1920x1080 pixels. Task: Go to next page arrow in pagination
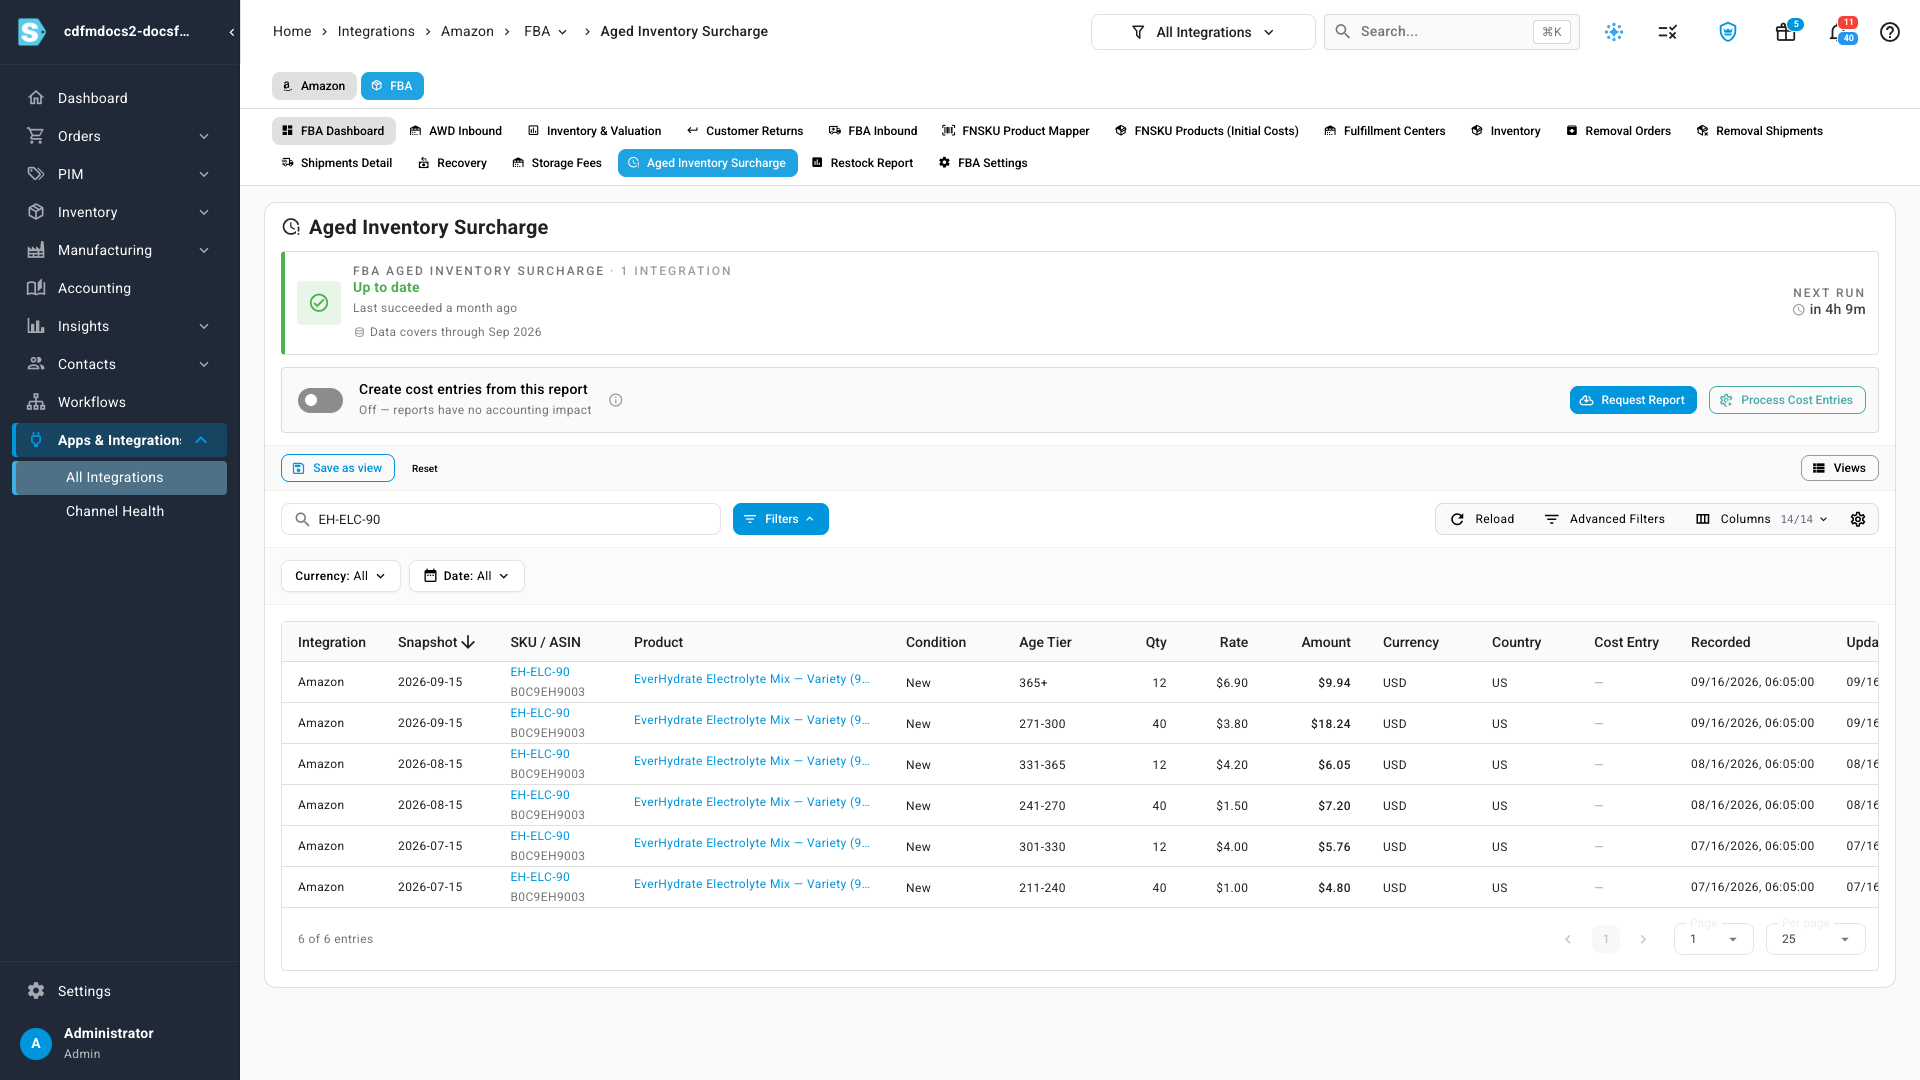(1643, 939)
